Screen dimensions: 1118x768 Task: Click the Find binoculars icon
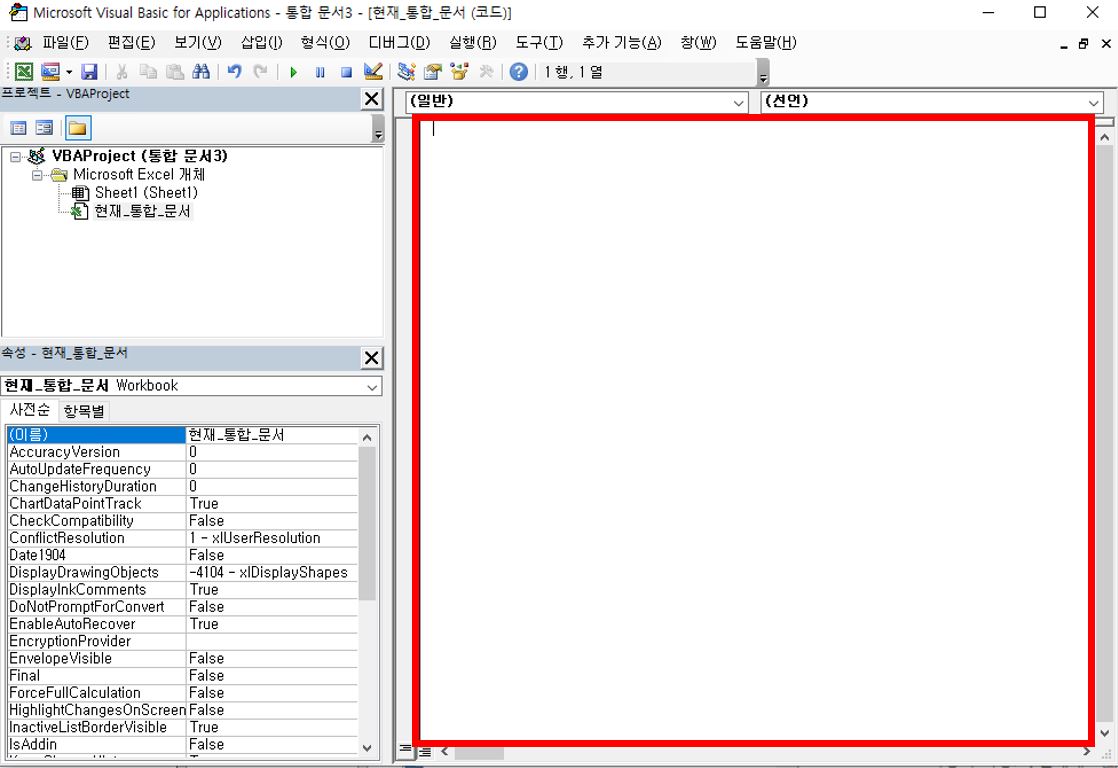(201, 71)
